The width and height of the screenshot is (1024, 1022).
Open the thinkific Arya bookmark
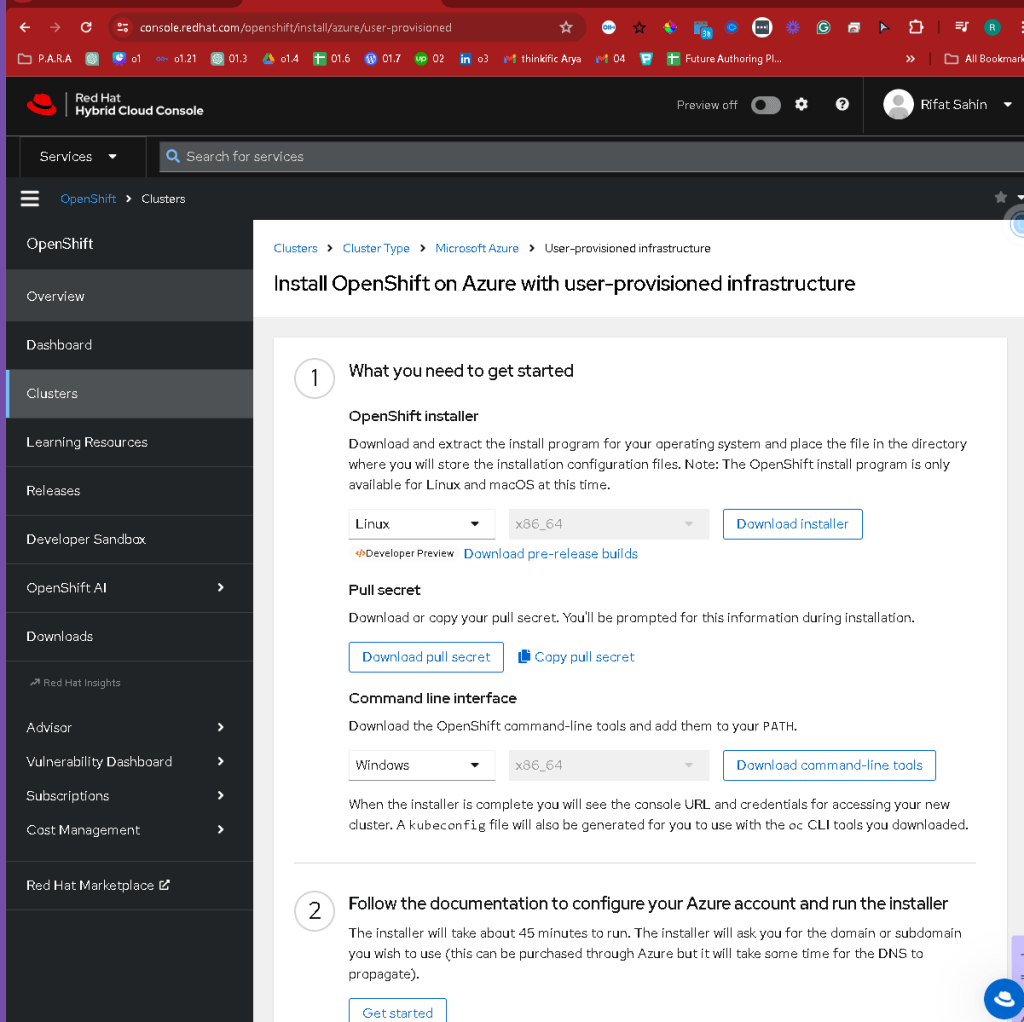click(x=543, y=59)
